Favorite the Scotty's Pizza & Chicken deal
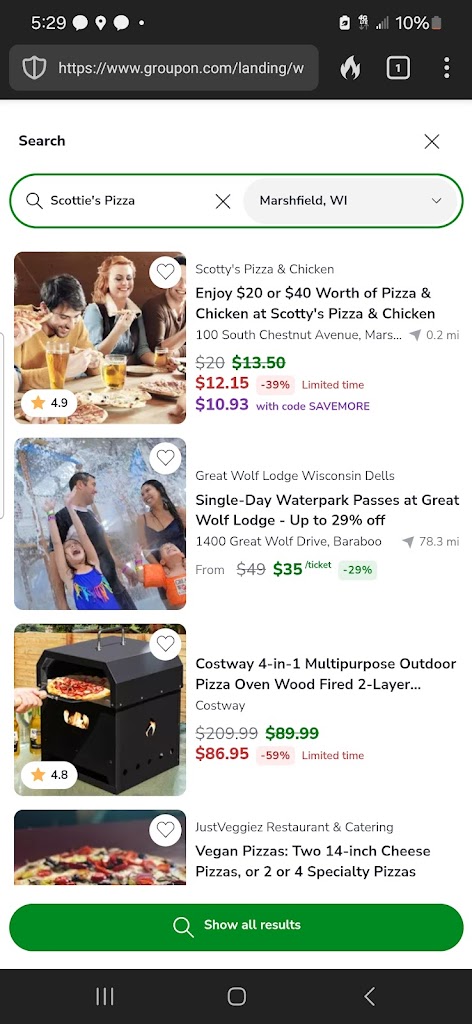Viewport: 472px width, 1024px height. 165,271
